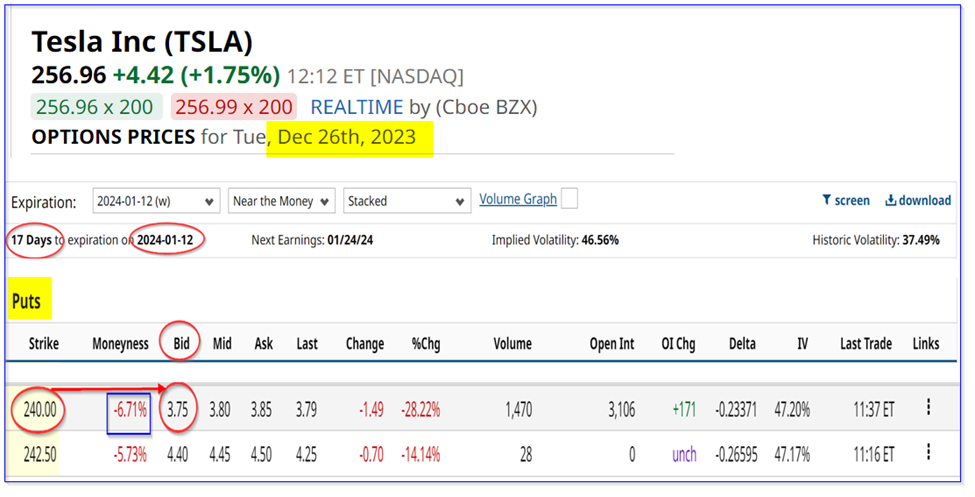Image resolution: width=975 pixels, height=497 pixels.
Task: Toggle the Volume Graph checkbox
Action: pos(569,199)
